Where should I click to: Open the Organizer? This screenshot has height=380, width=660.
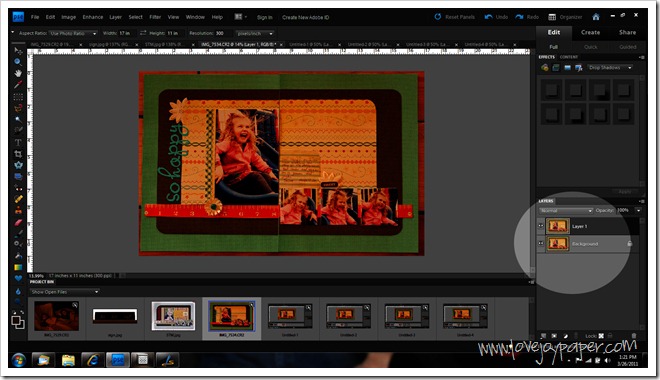[565, 17]
